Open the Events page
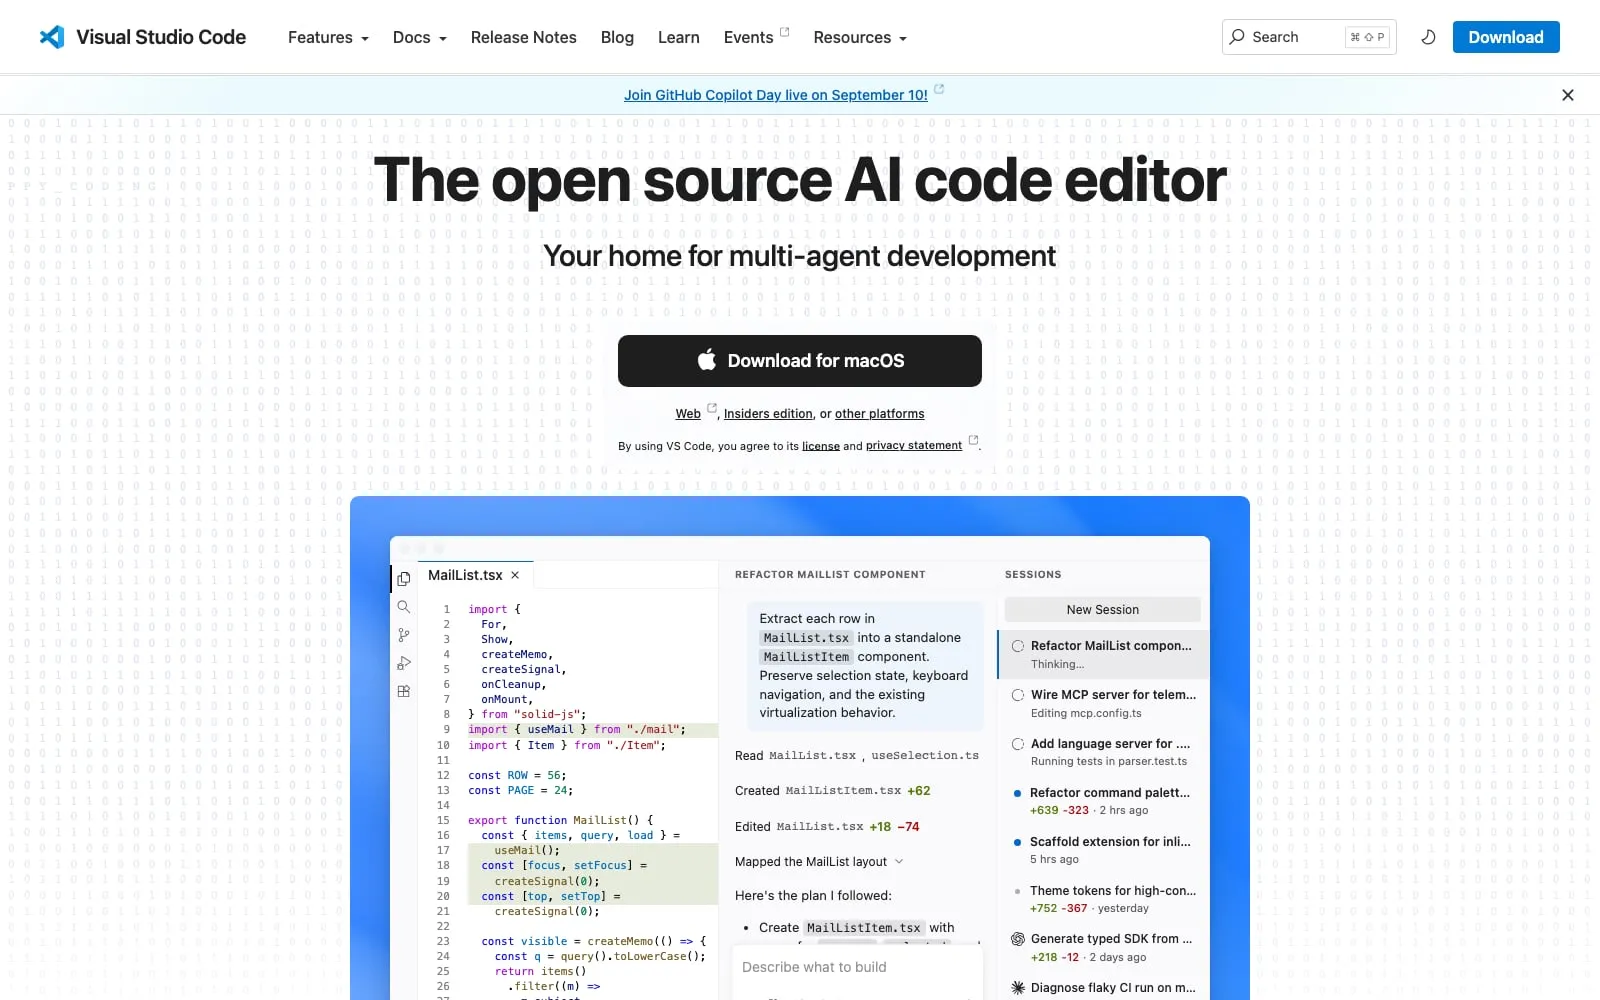This screenshot has width=1600, height=1000. coord(748,37)
